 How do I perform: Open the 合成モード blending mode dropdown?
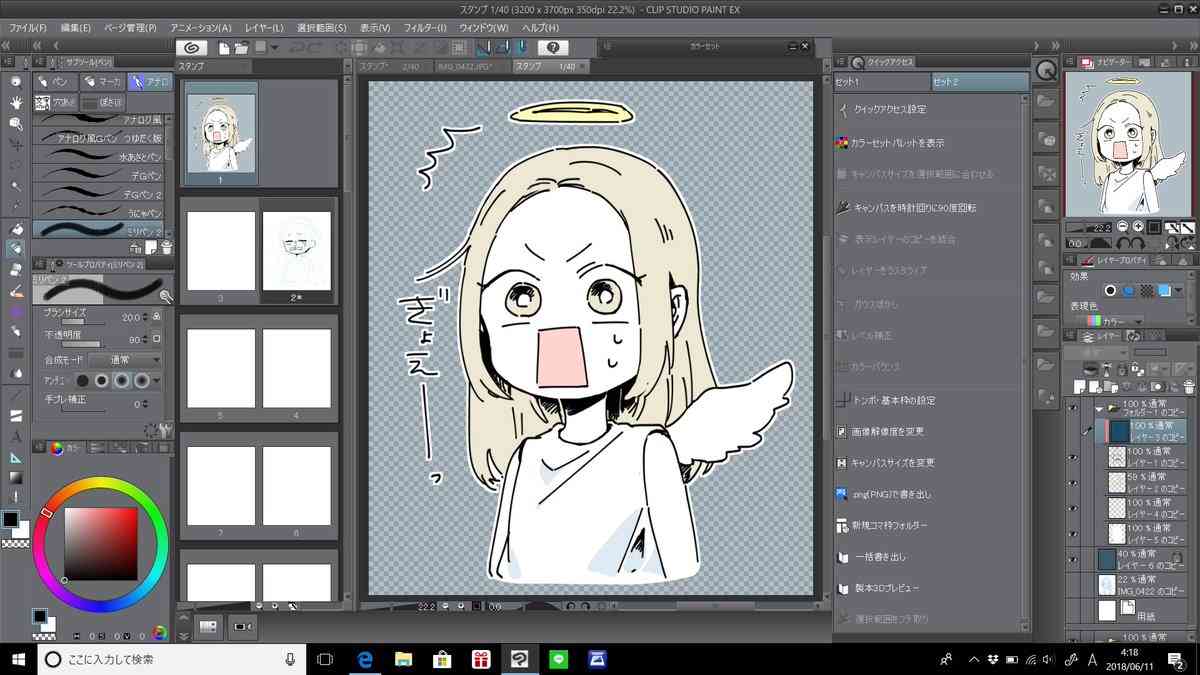(125, 359)
